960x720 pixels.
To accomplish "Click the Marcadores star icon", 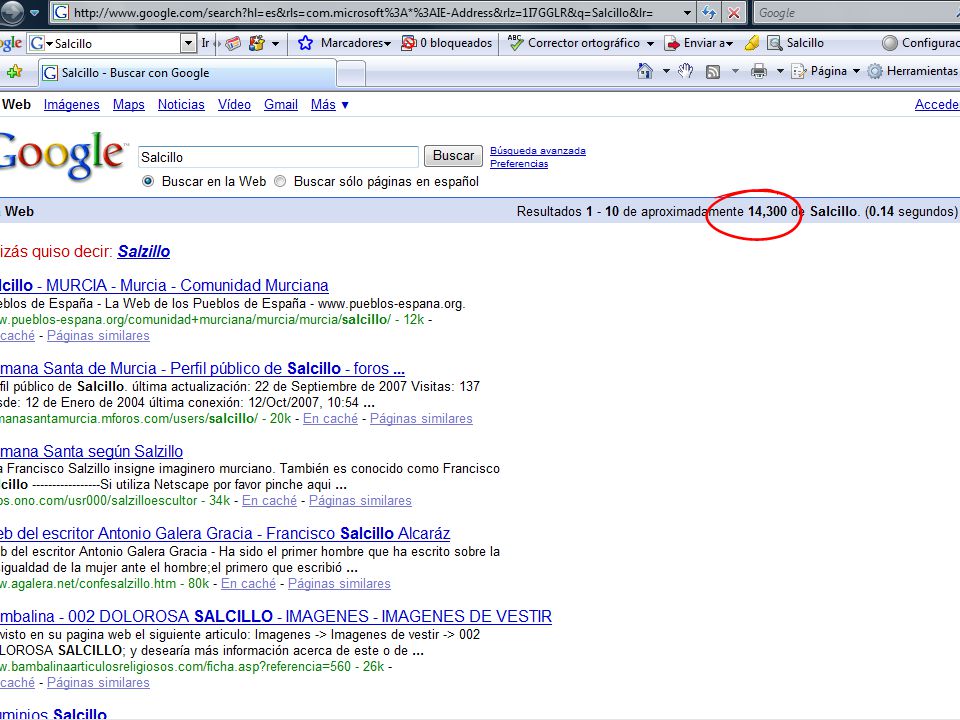I will coord(305,43).
